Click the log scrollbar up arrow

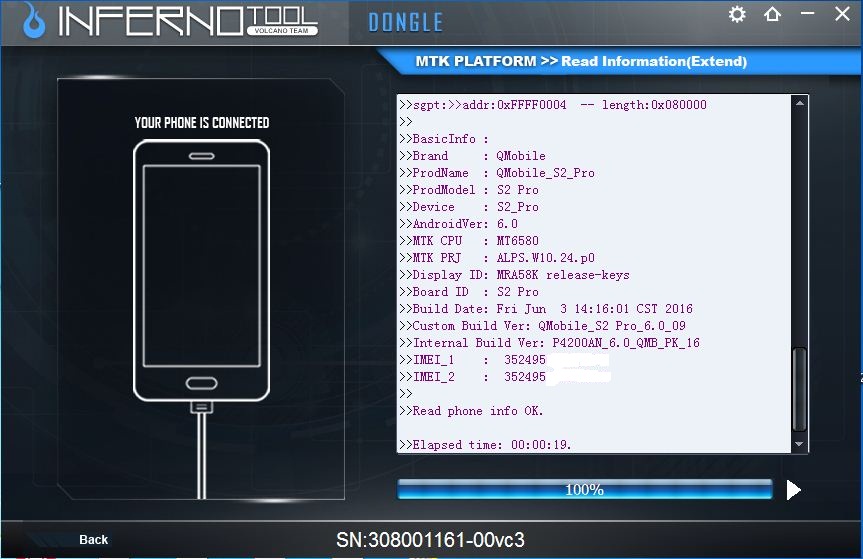[x=800, y=103]
